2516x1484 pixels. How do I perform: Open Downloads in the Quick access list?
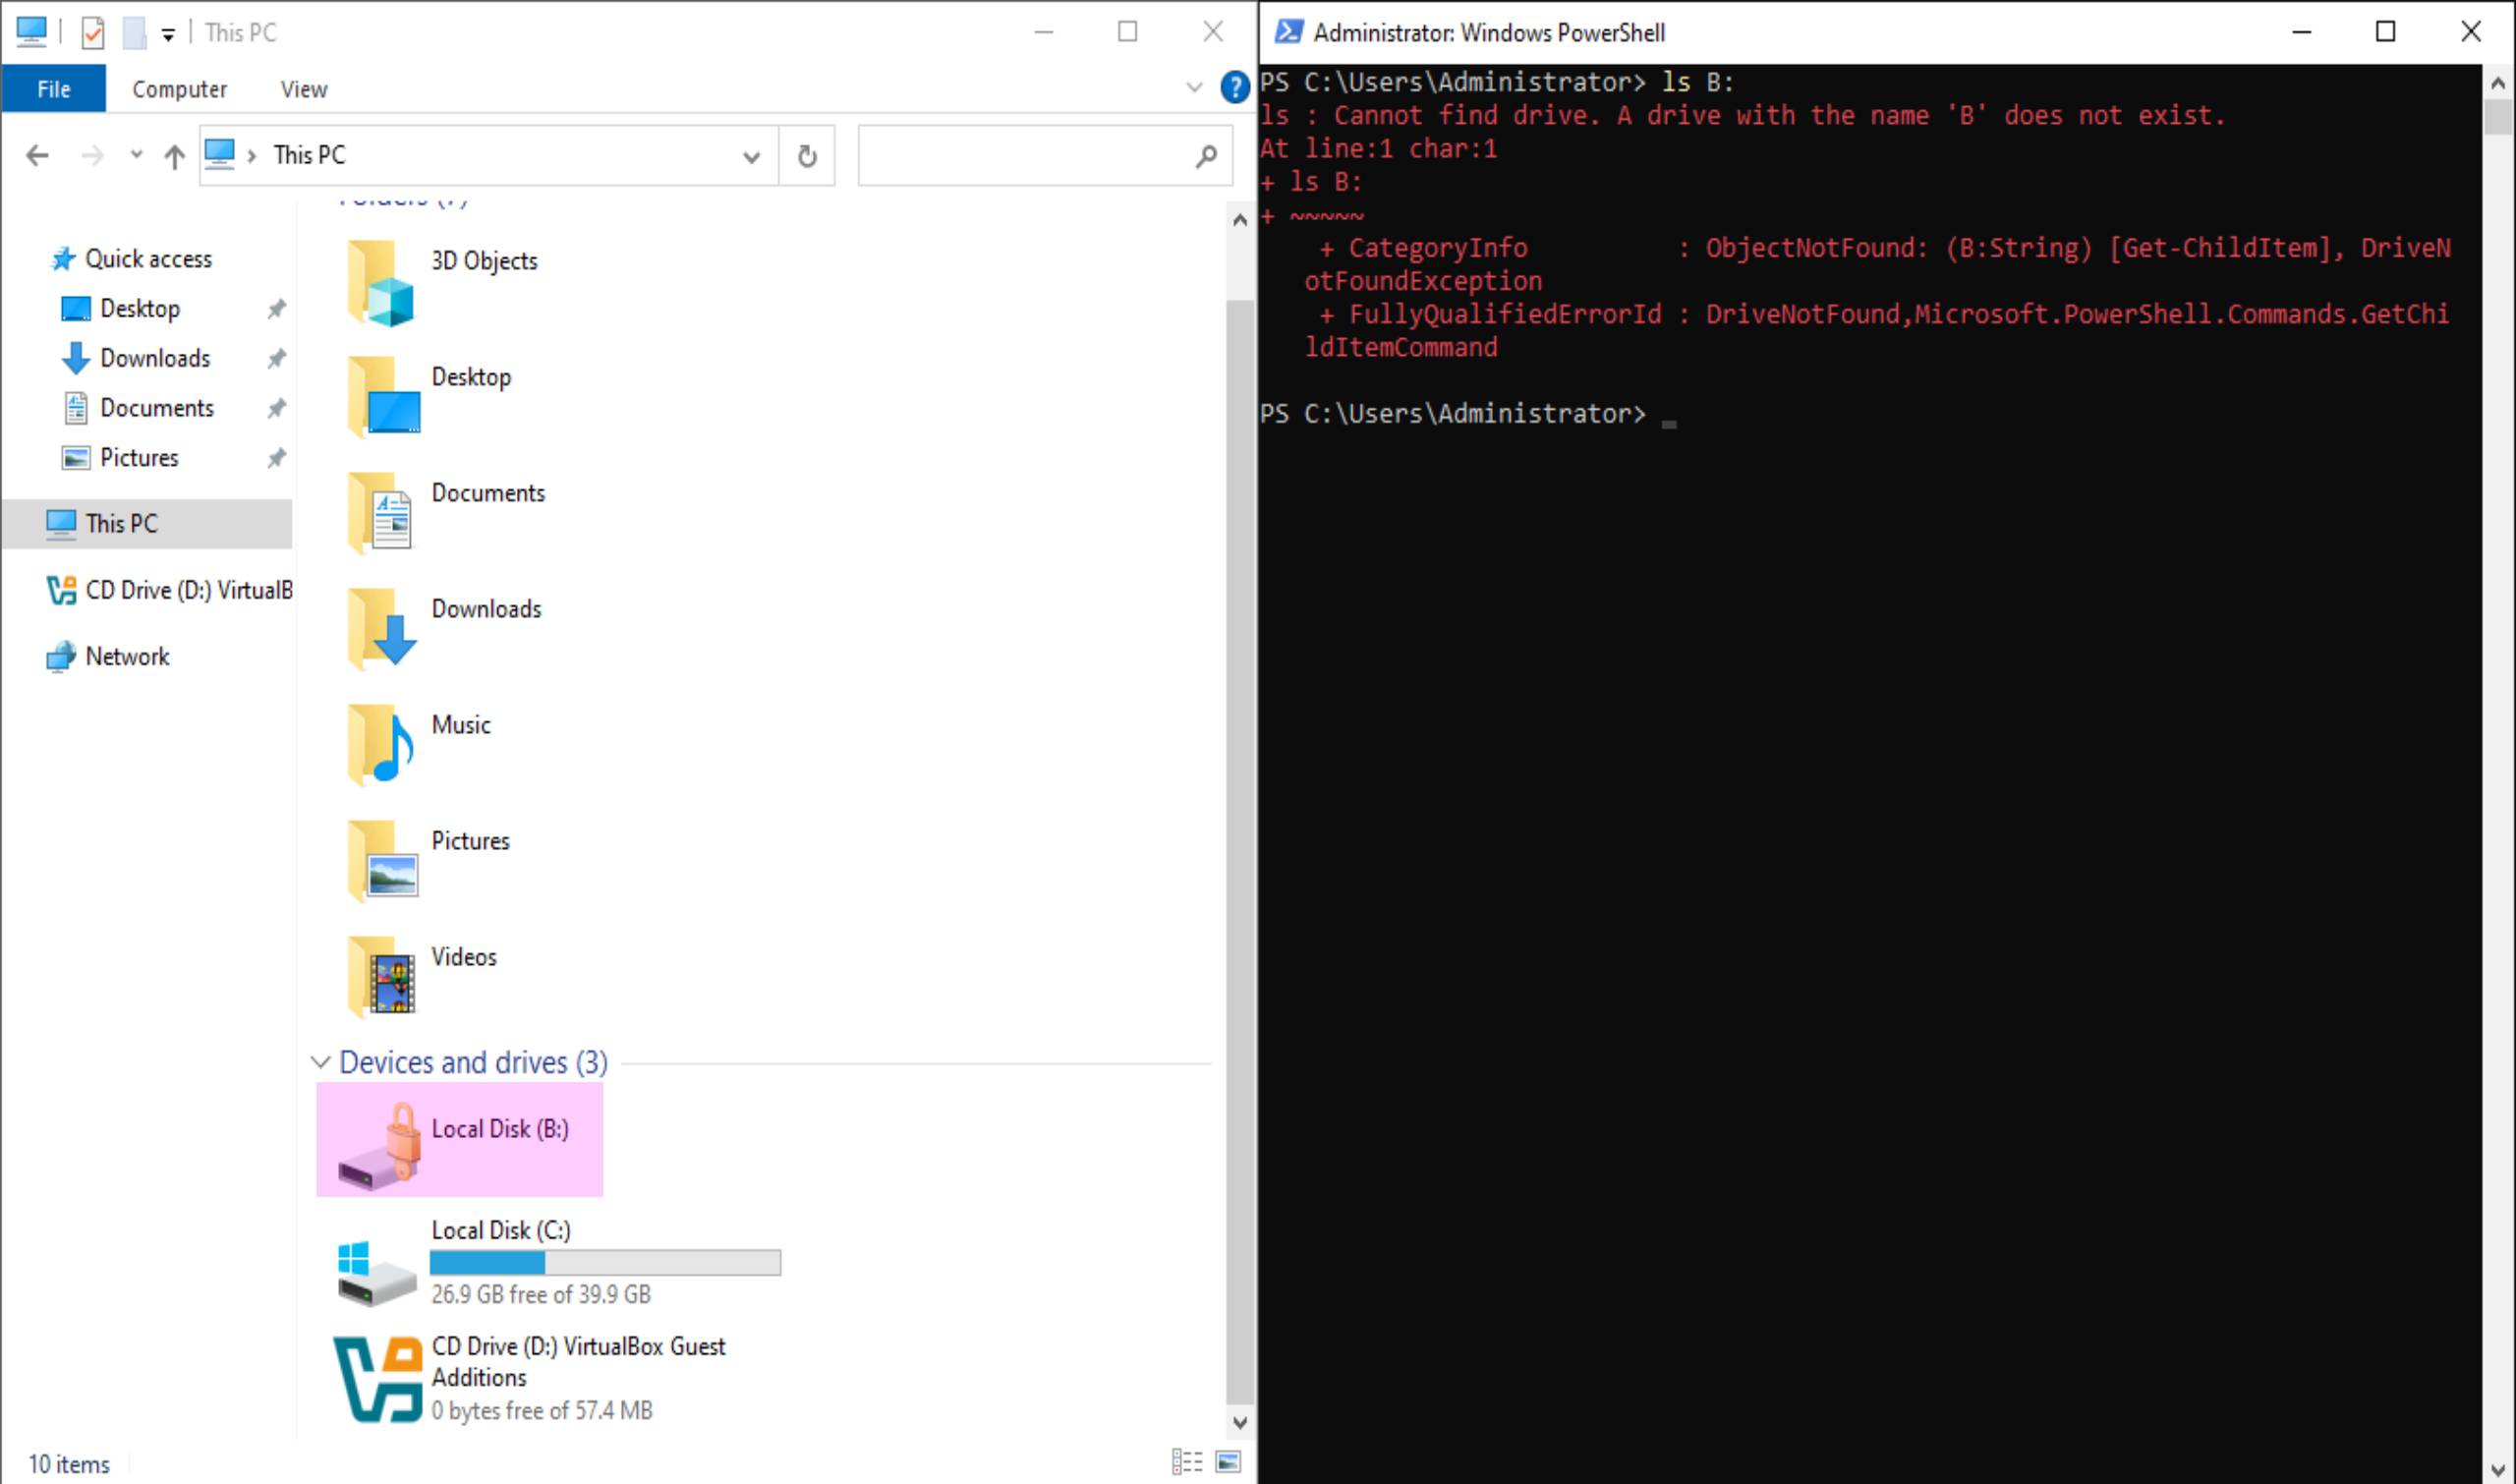pyautogui.click(x=155, y=358)
